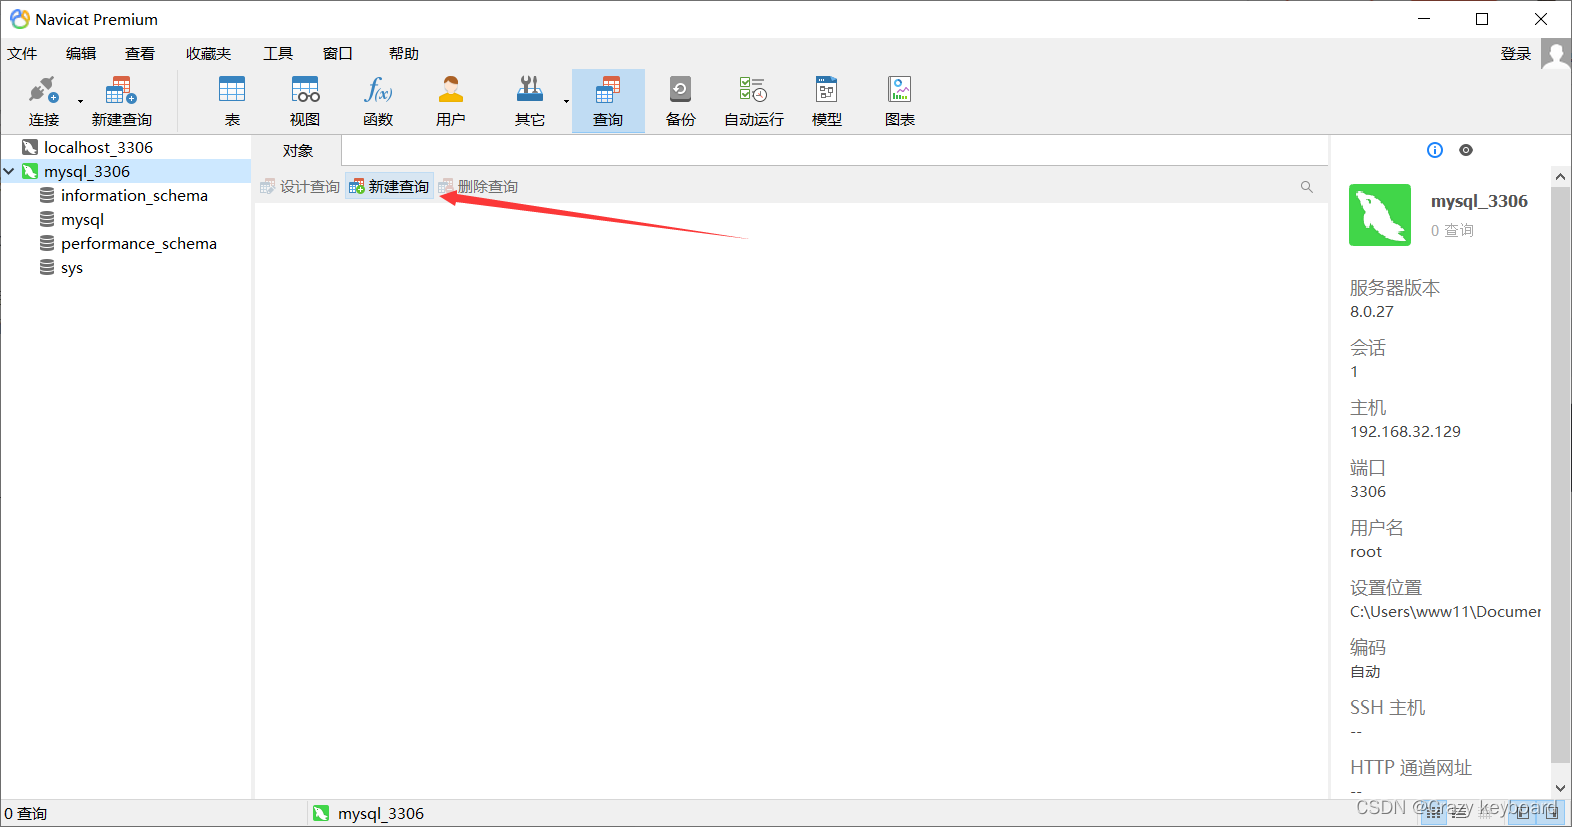Open the 视图 (View) objects
This screenshot has height=827, width=1572.
click(305, 102)
